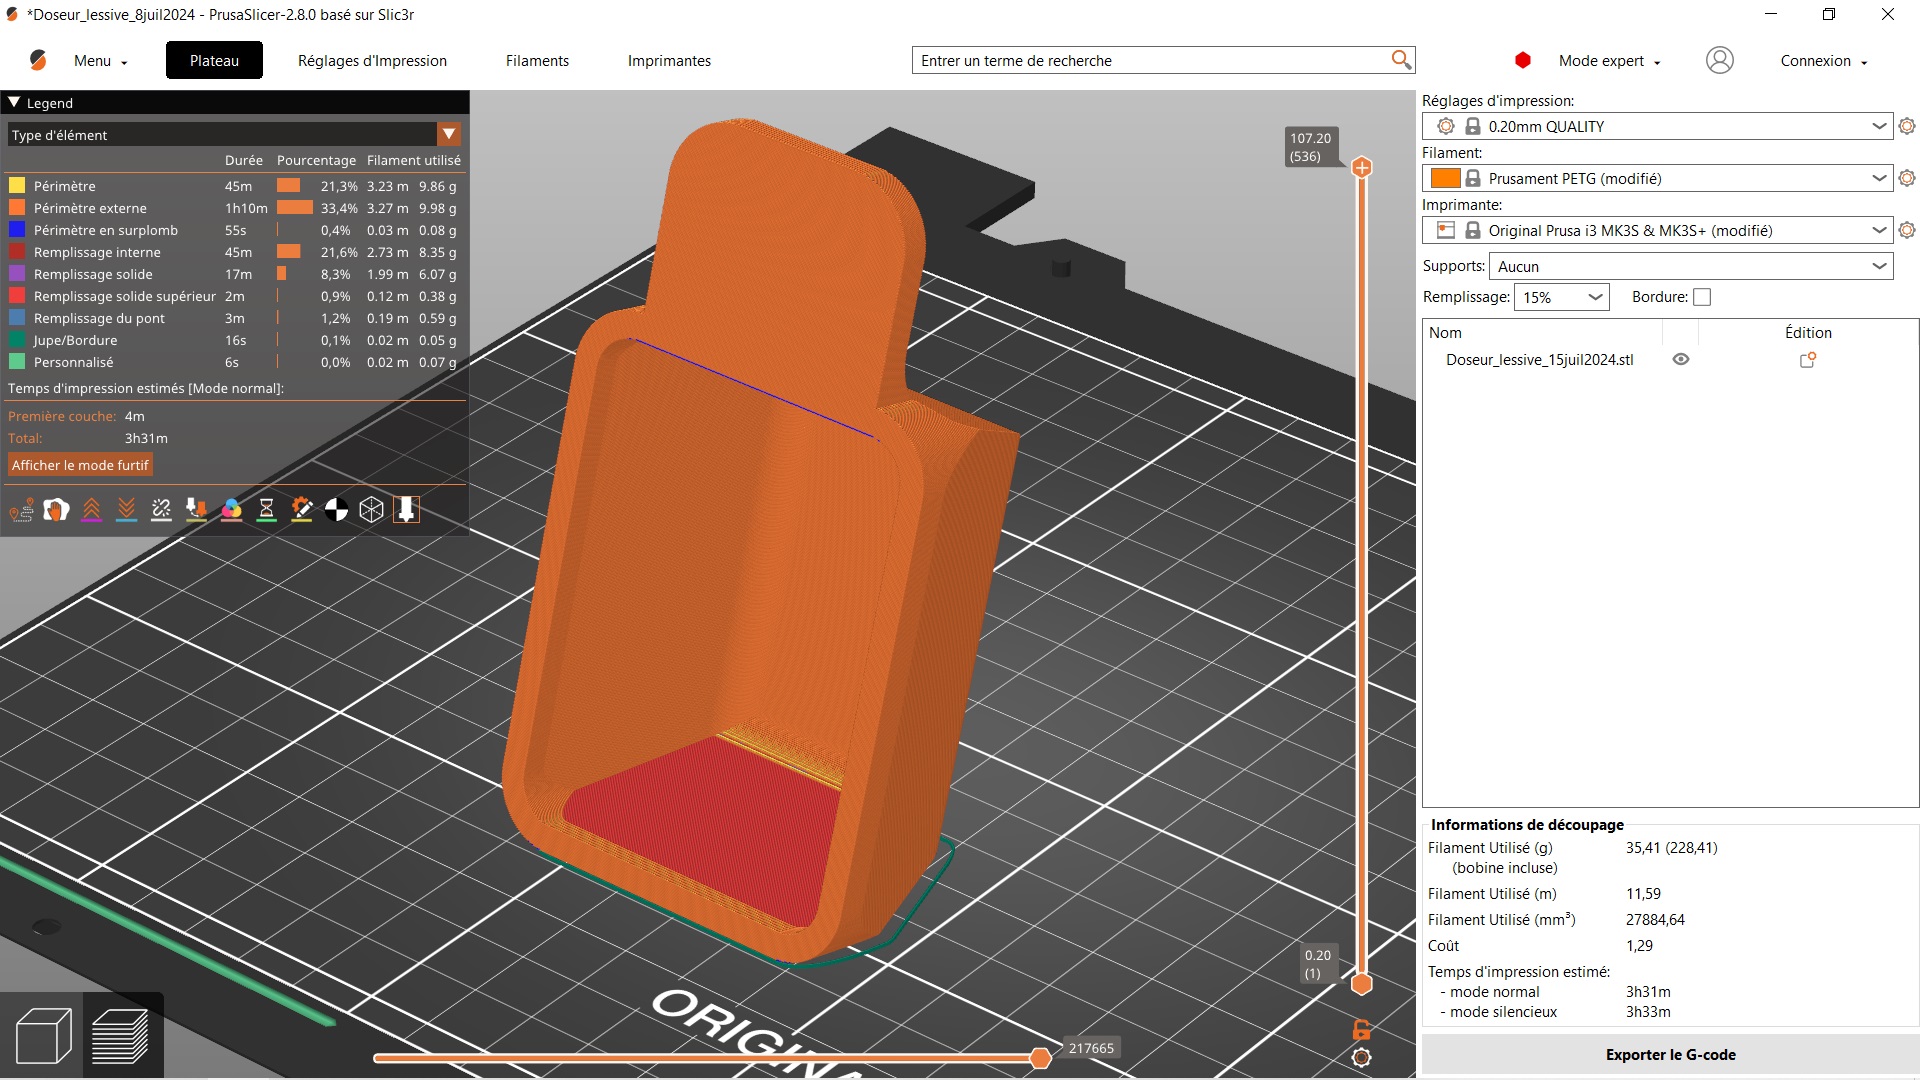Toggle seams display icon

pos(161,510)
